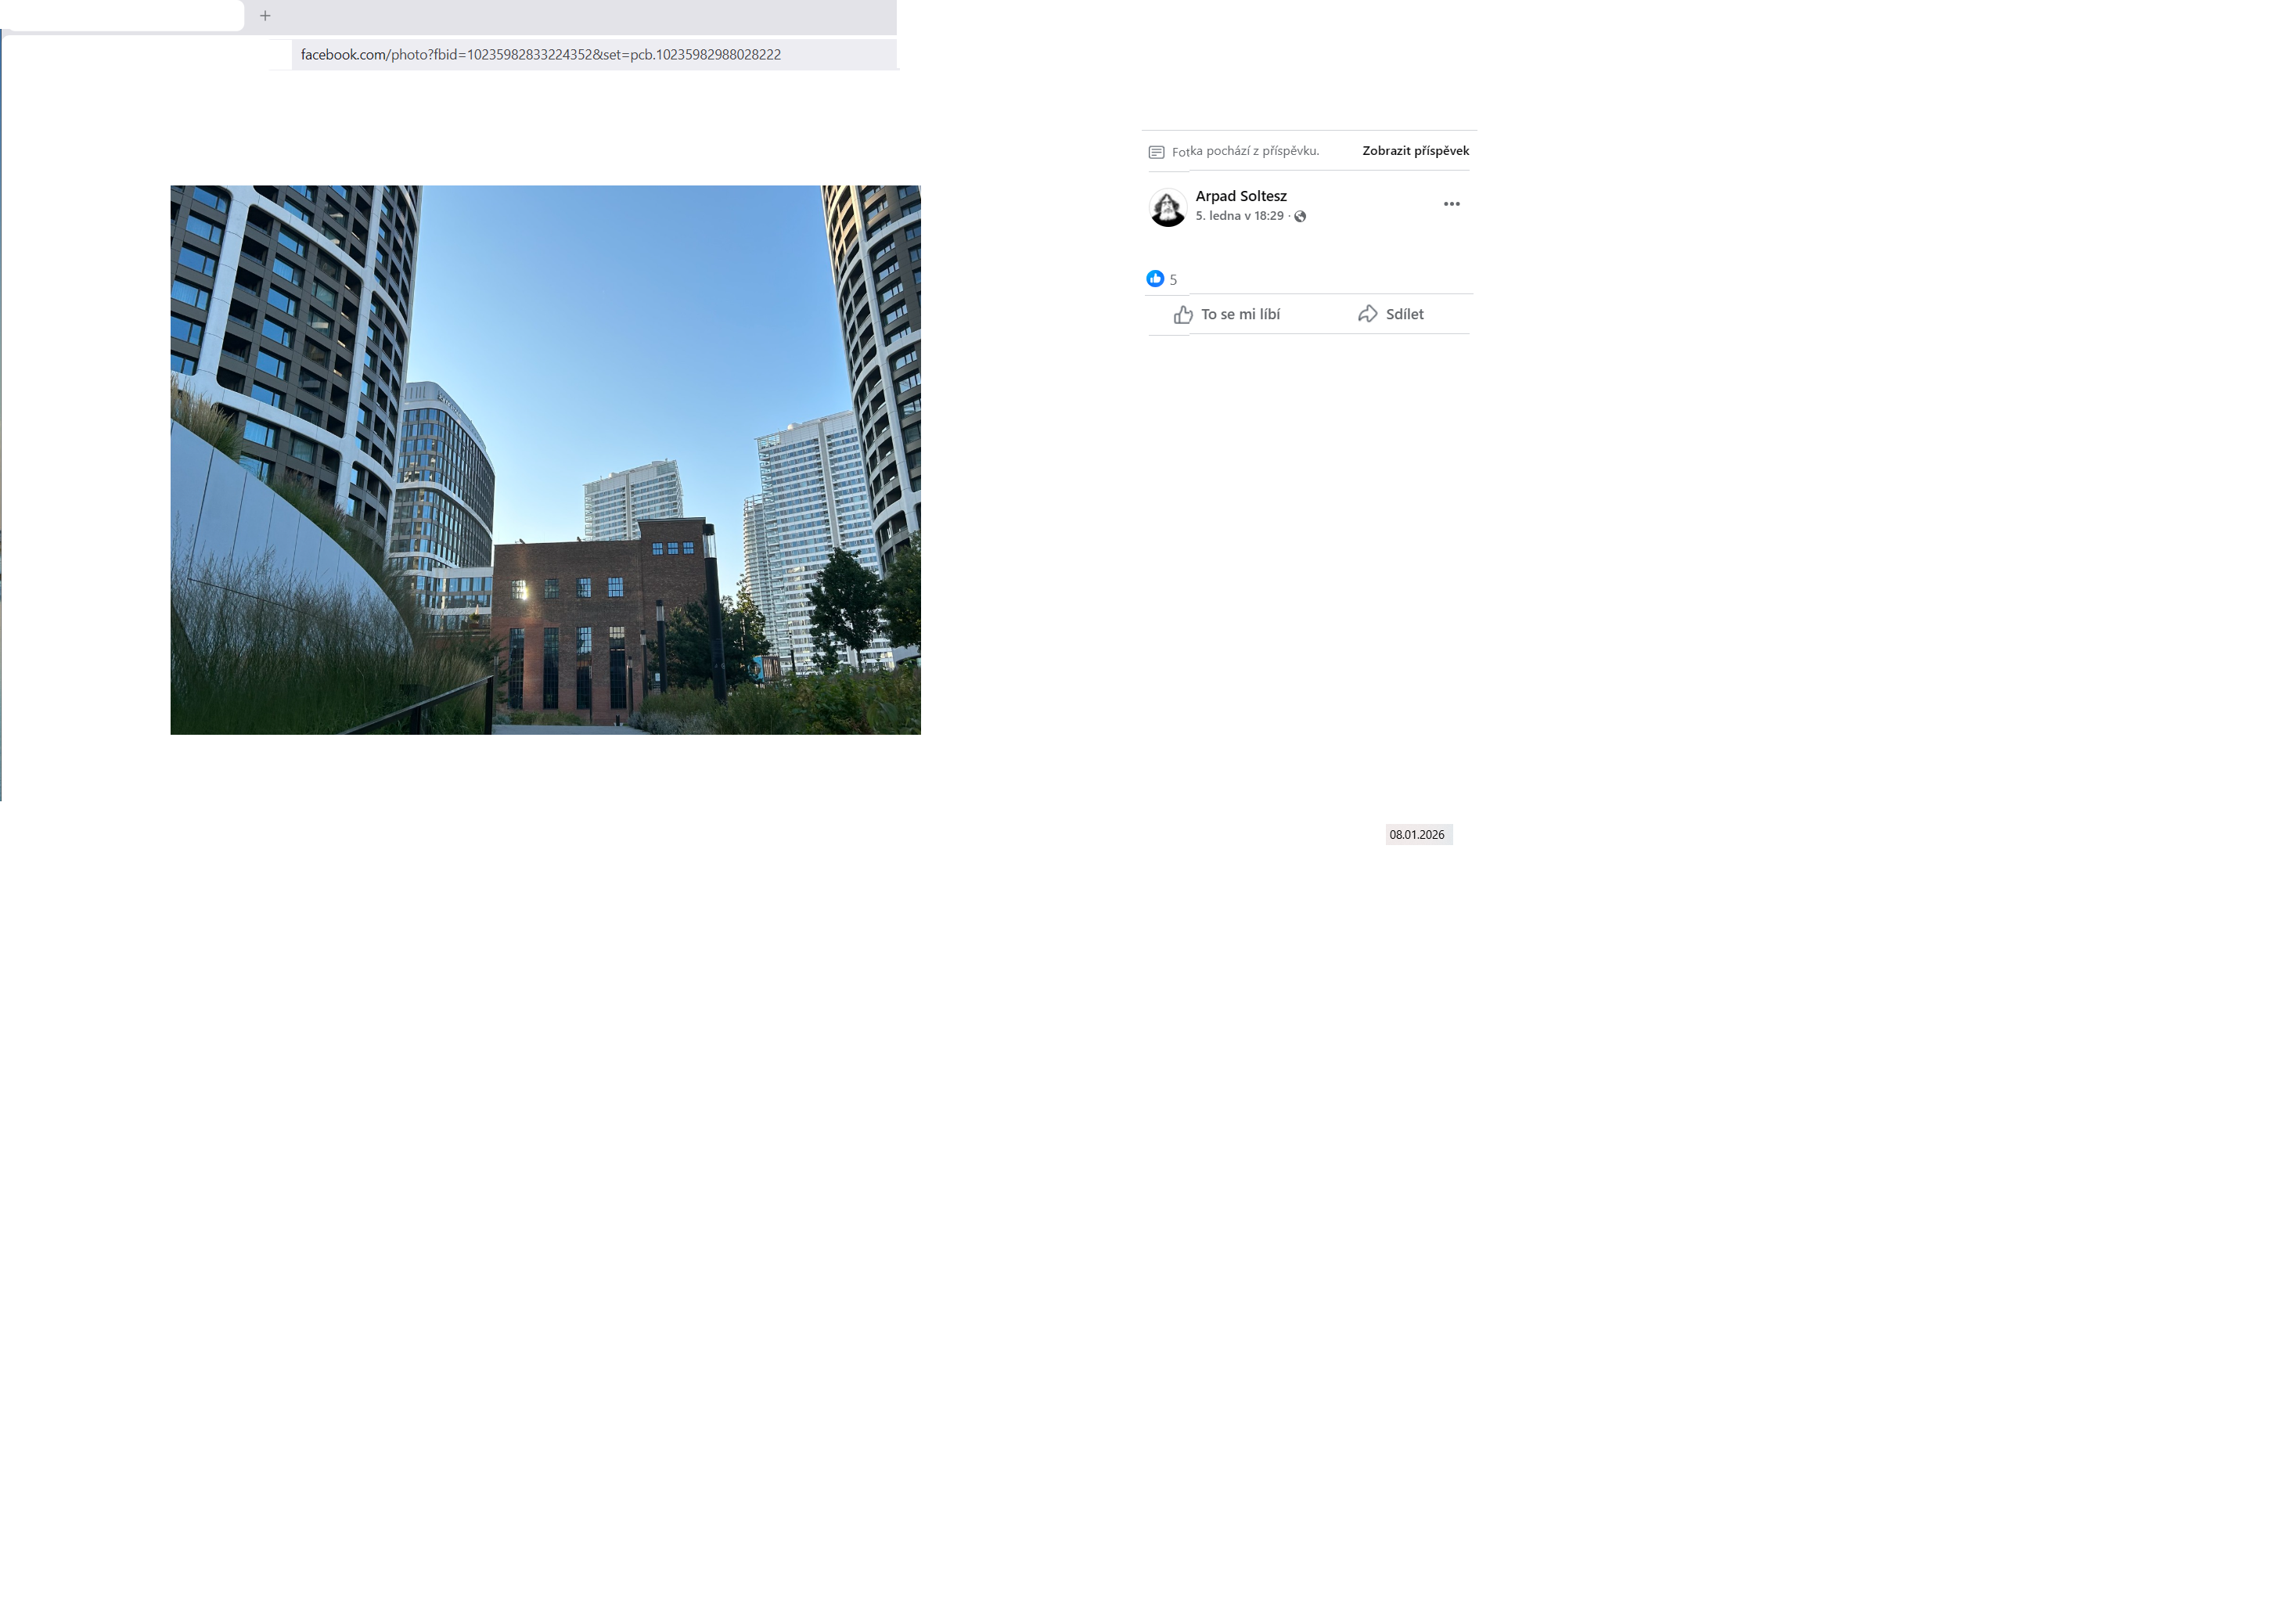
Task: Click the '5. ledna v 18:29' timestamp
Action: [1239, 216]
